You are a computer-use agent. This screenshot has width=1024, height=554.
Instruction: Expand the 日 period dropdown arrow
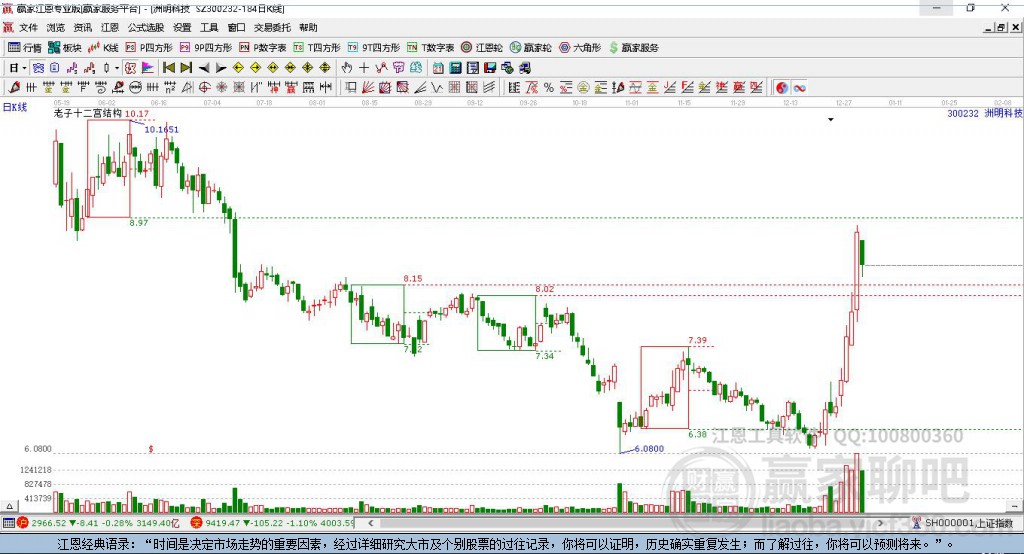[24, 68]
